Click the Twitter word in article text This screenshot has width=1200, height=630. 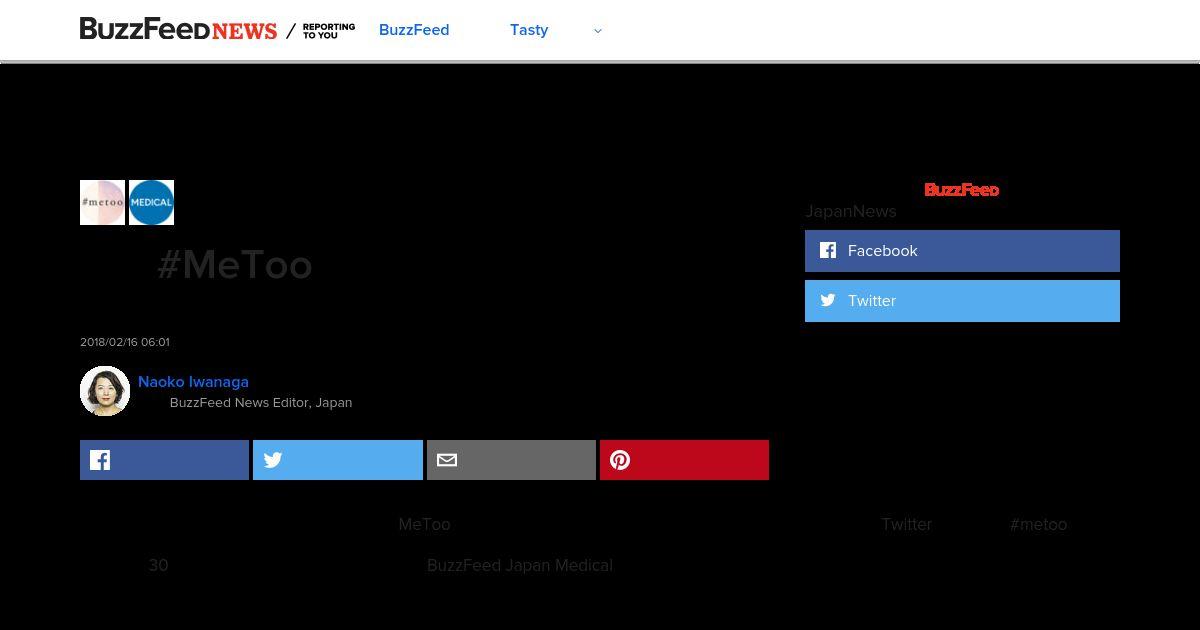906,524
